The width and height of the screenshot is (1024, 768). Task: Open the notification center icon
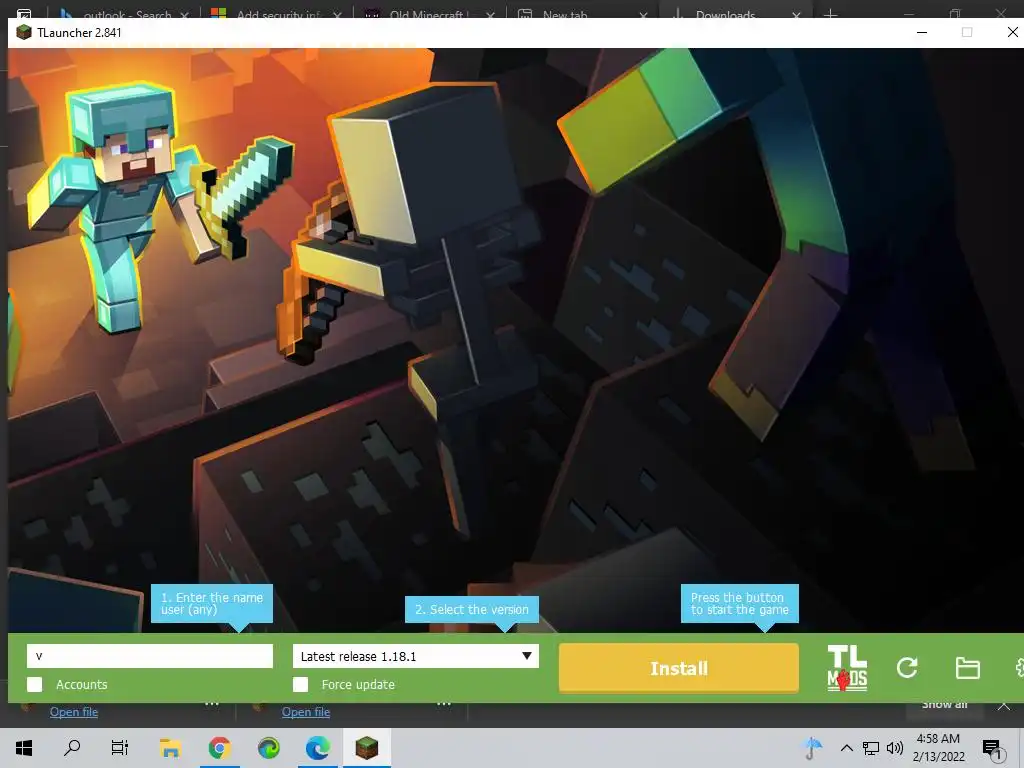coord(993,750)
